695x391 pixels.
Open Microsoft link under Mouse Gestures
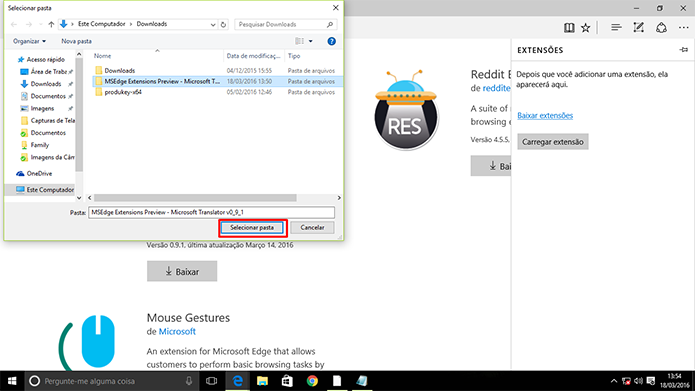[177, 331]
